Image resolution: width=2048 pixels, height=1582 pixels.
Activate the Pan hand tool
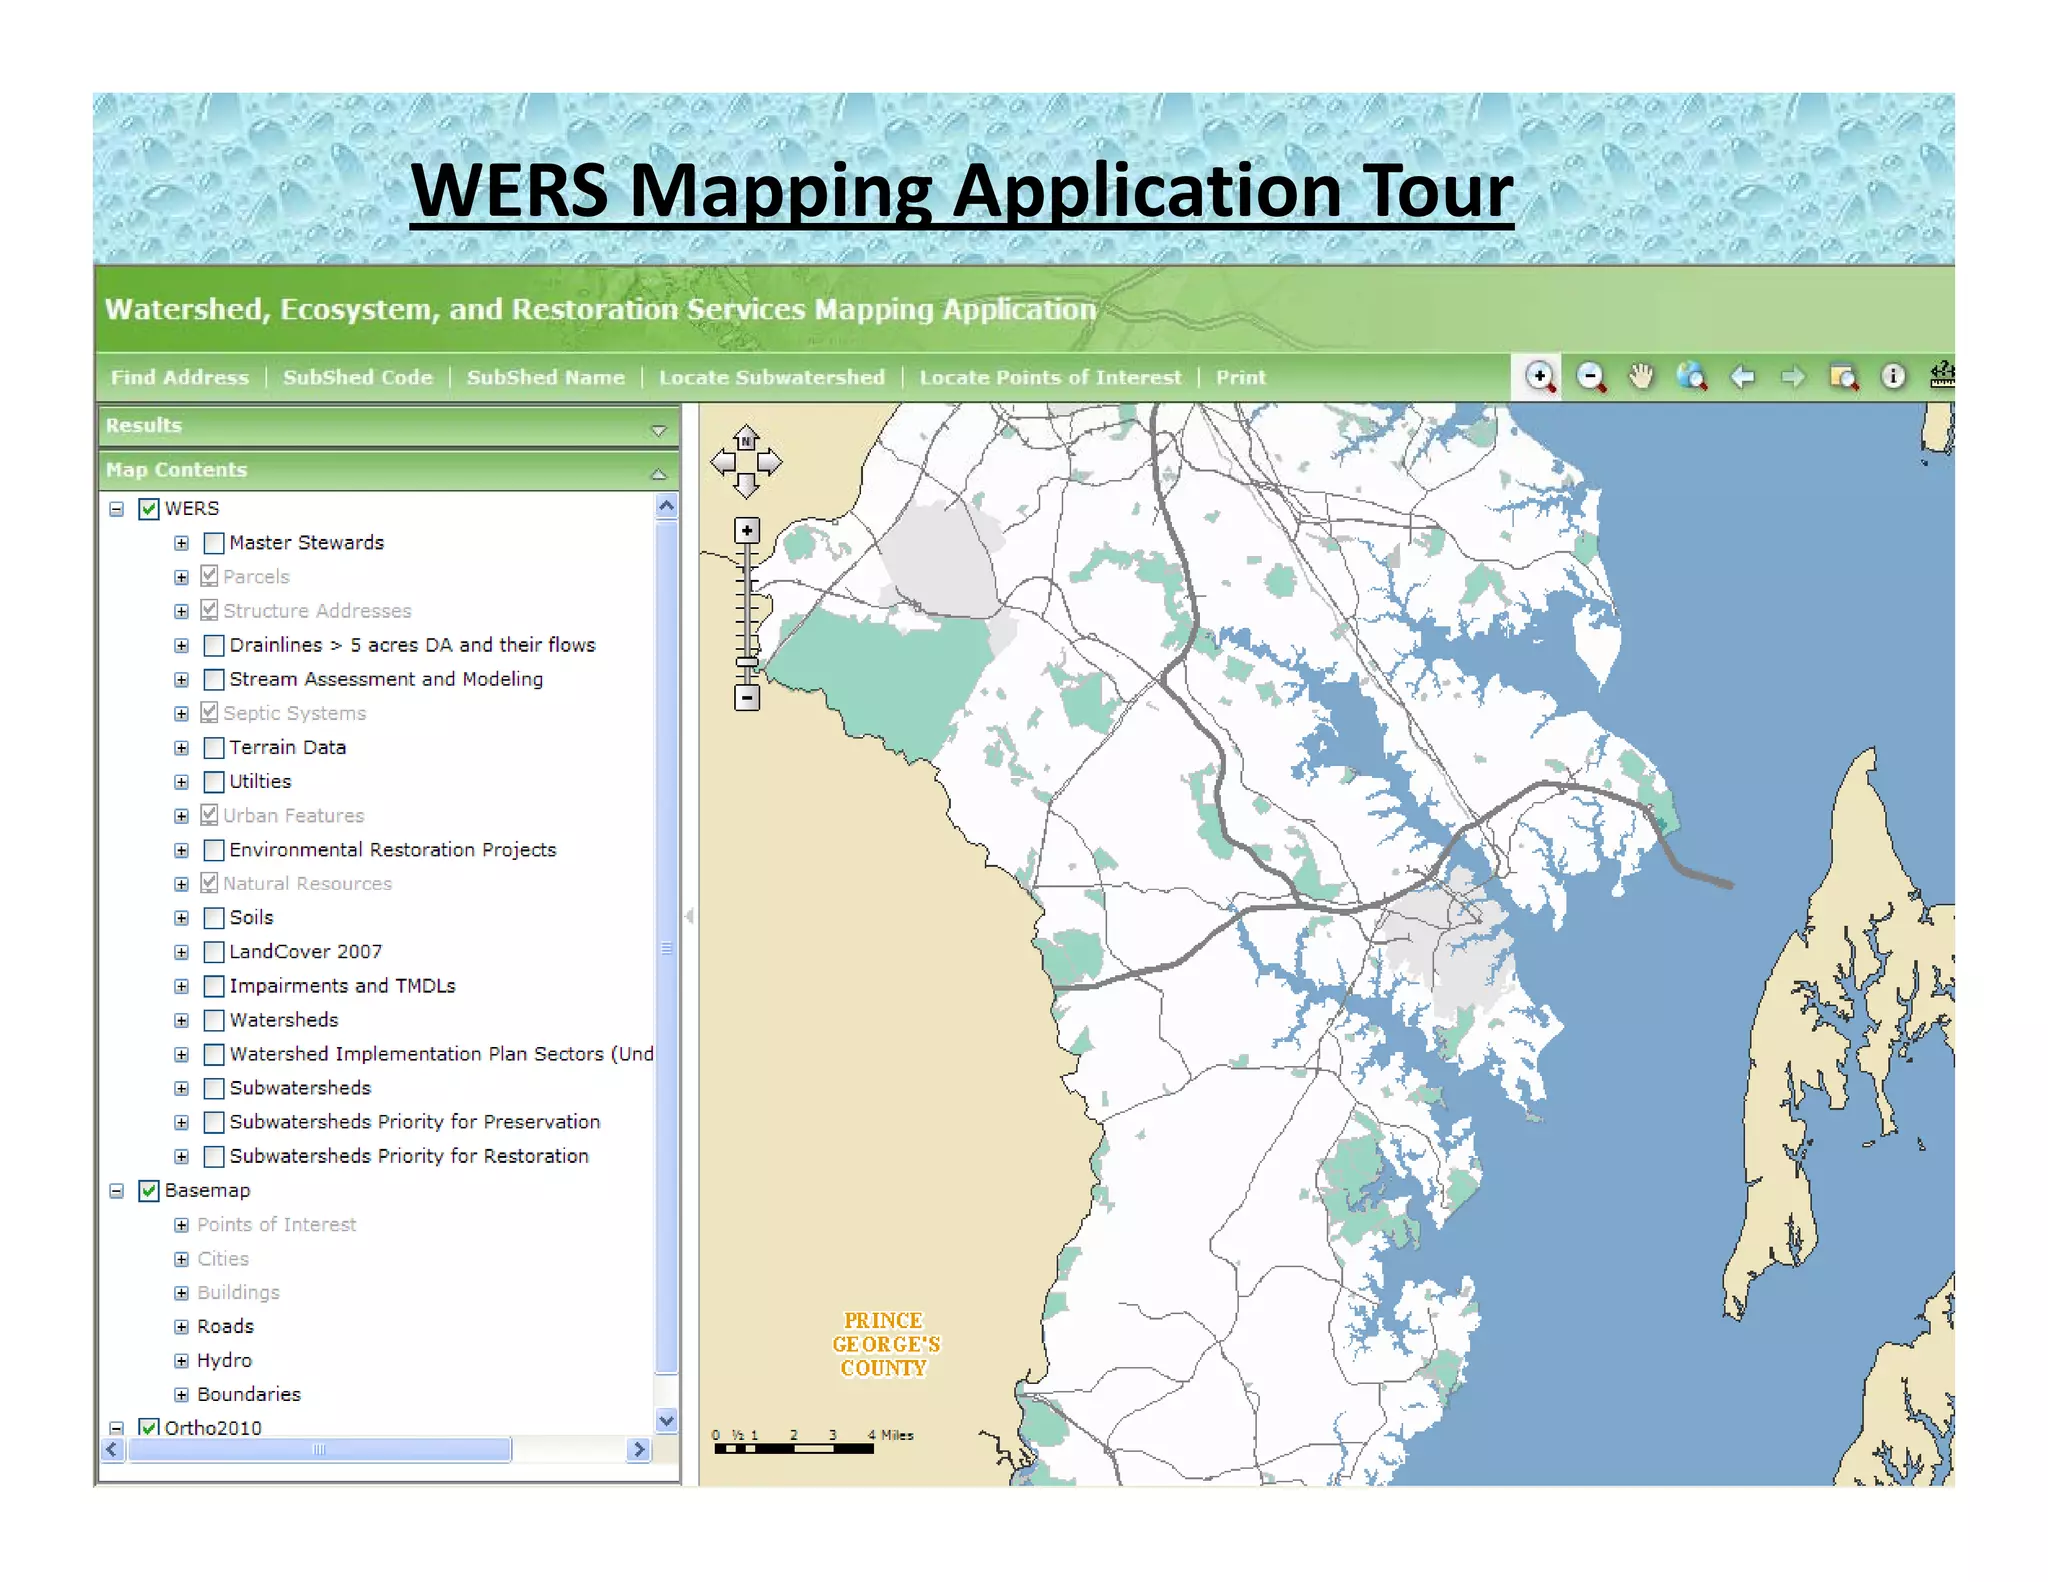1641,377
